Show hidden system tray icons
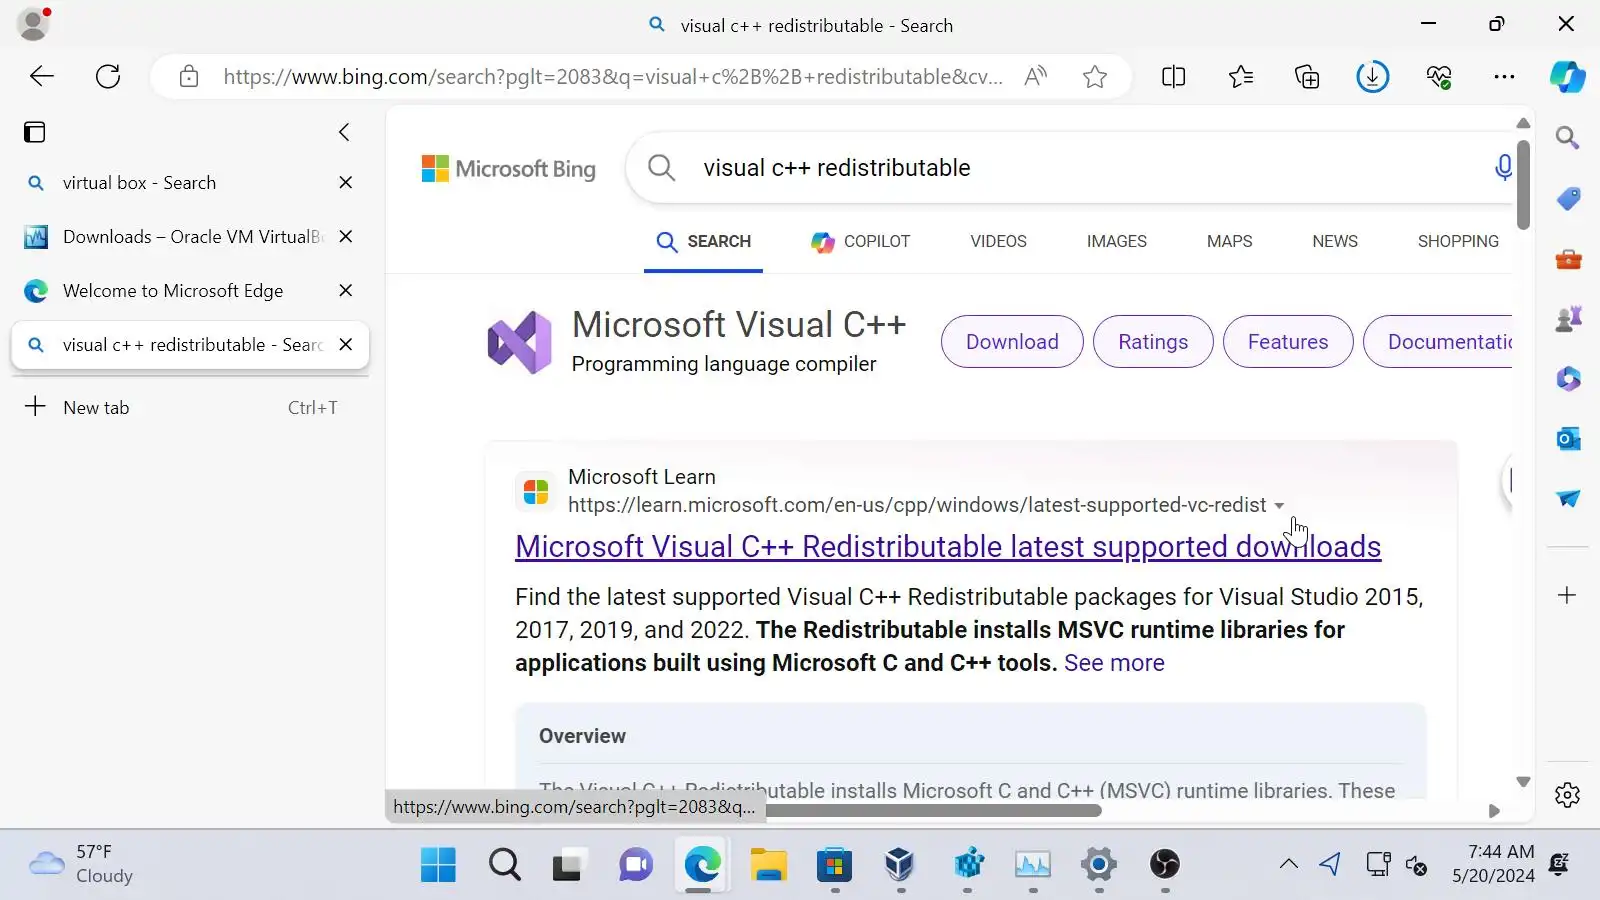Screen dimensions: 1600x900 (x=1289, y=864)
